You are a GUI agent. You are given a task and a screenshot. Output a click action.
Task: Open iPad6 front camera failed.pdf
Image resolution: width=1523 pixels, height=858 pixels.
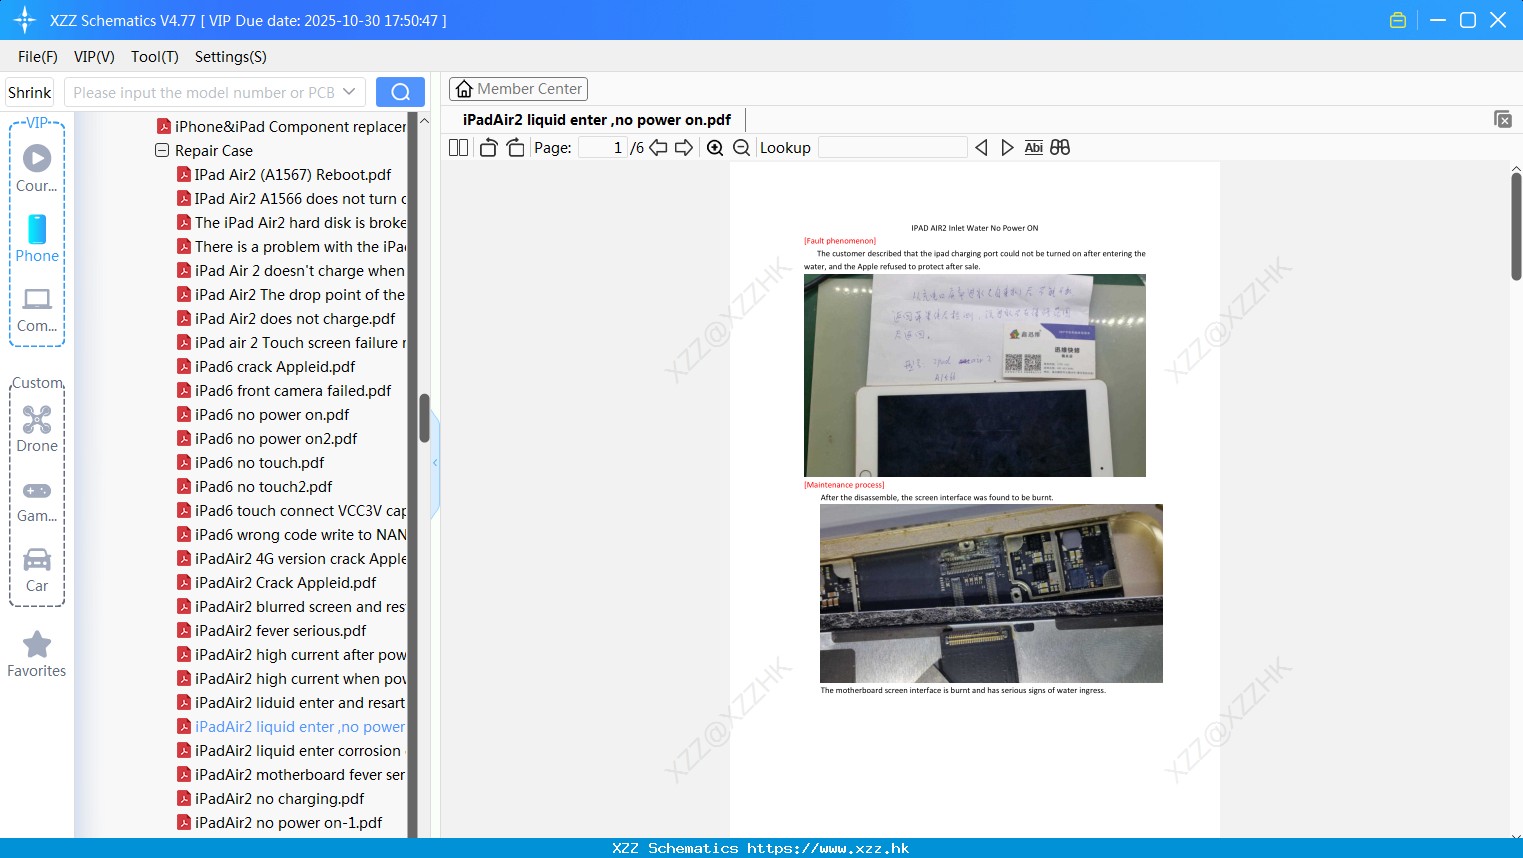[284, 391]
